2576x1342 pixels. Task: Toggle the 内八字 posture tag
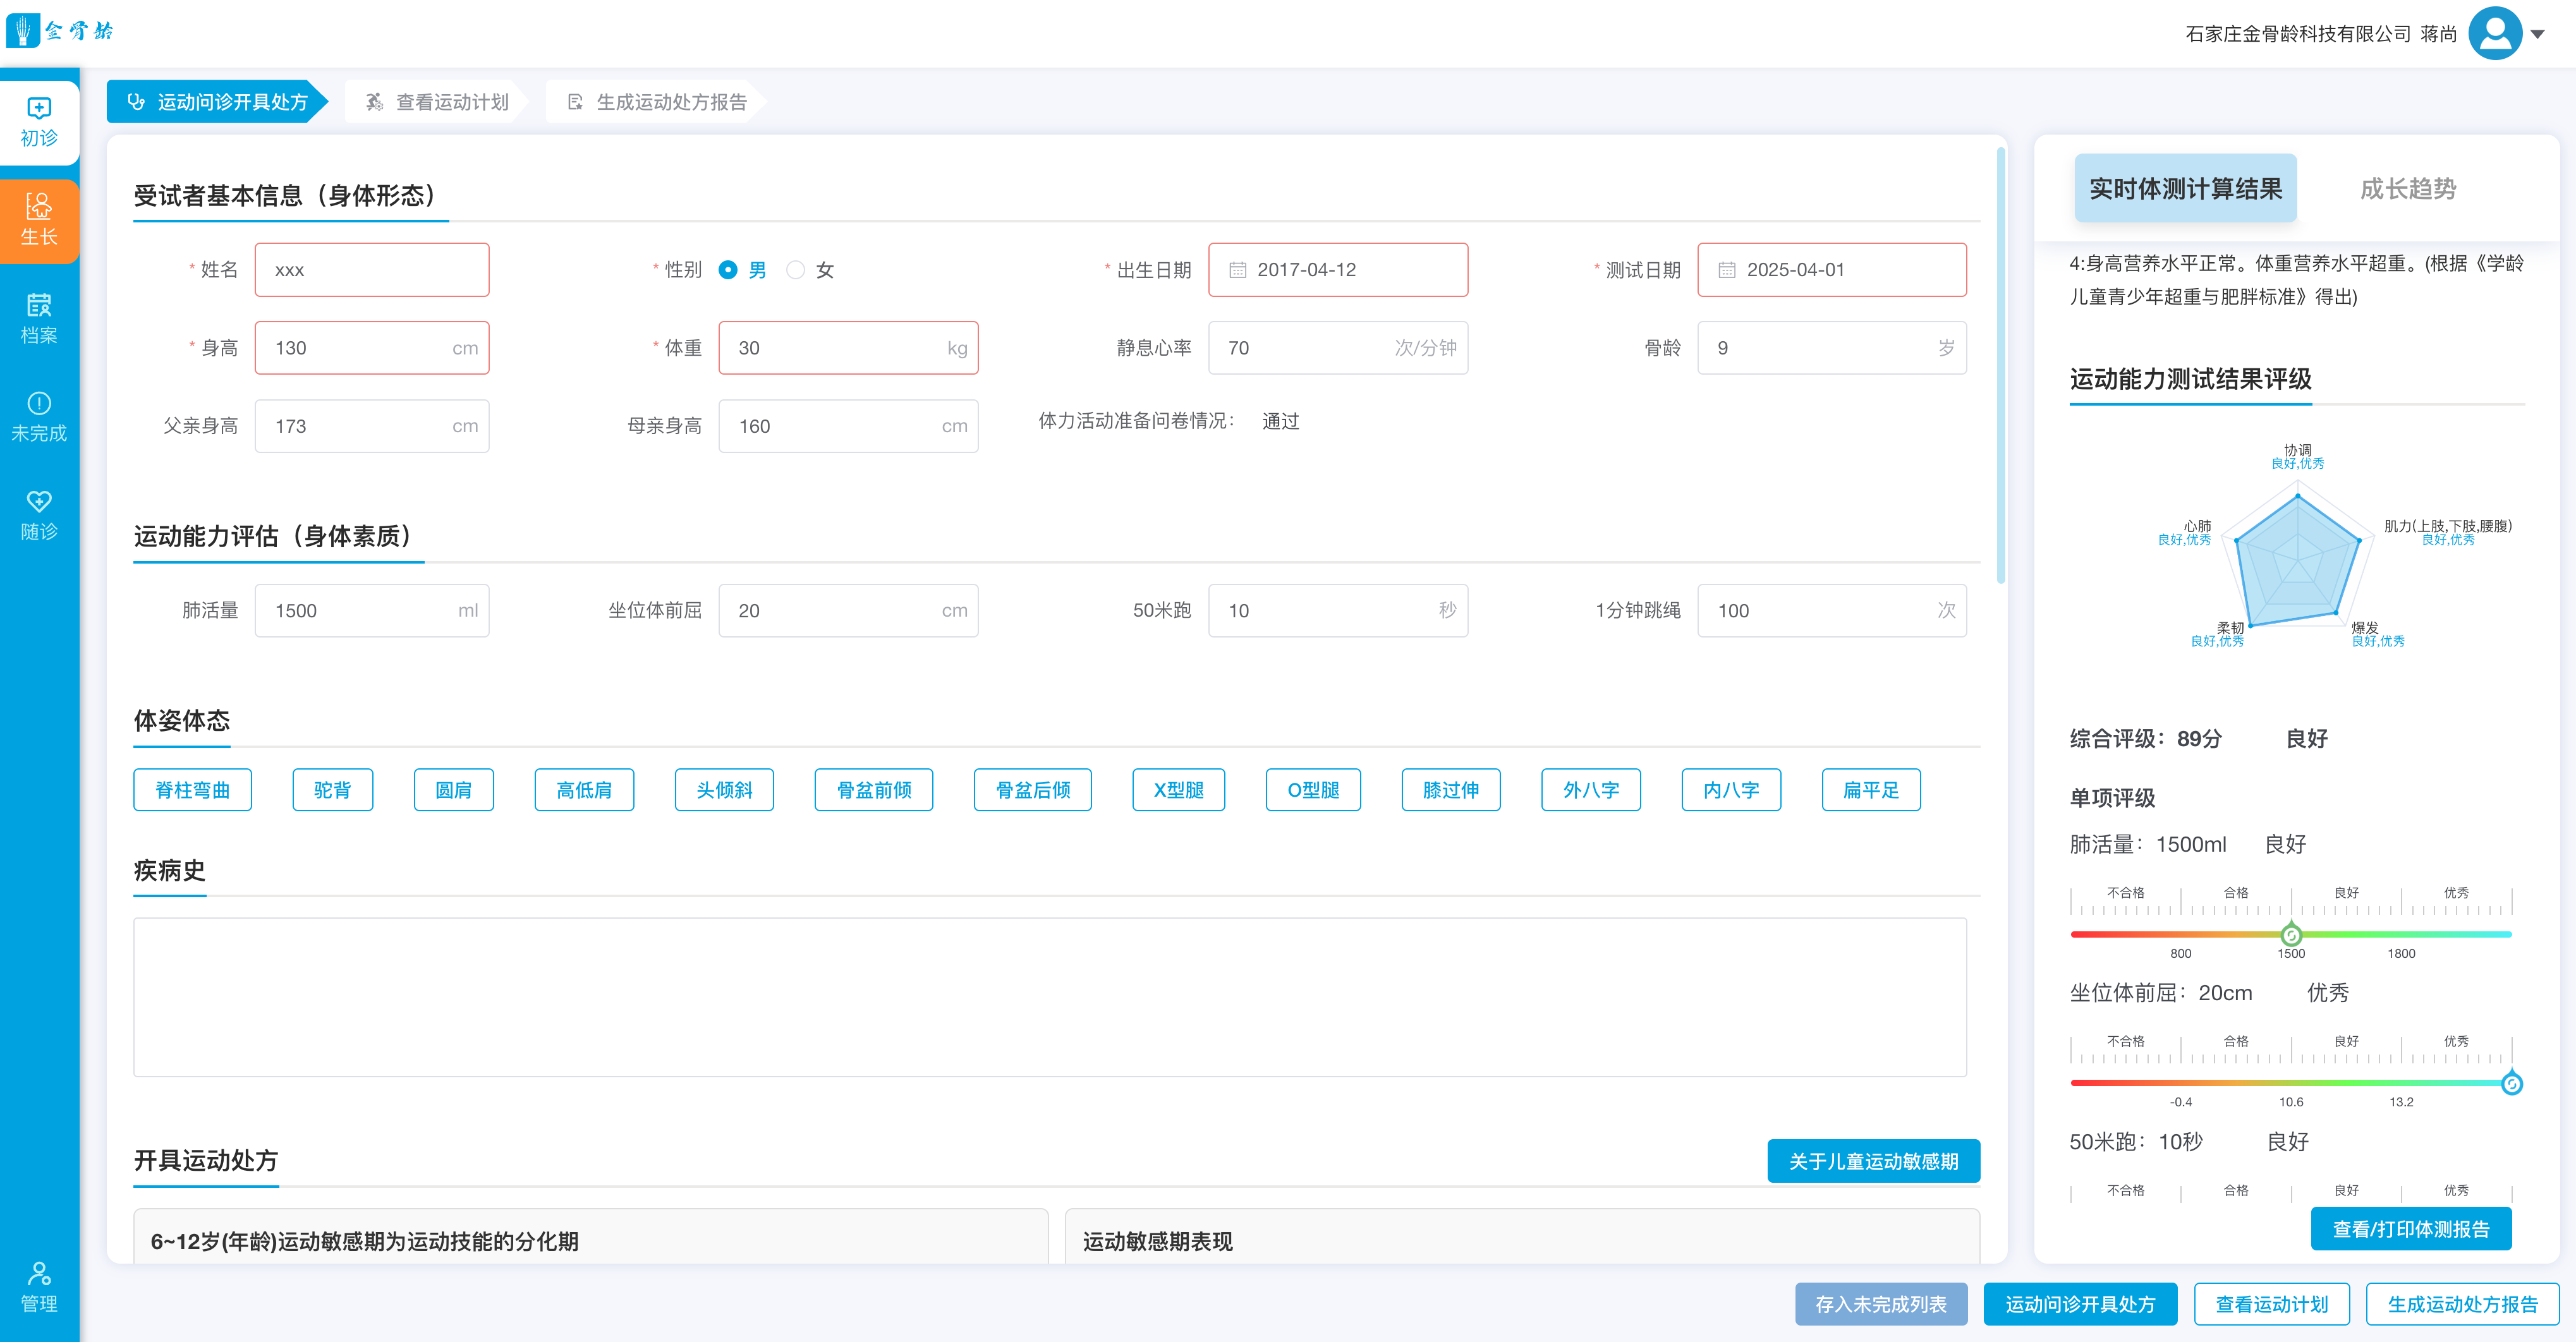point(1731,790)
